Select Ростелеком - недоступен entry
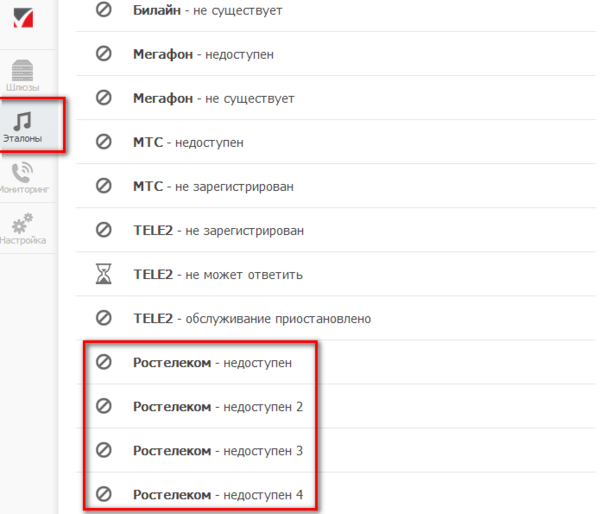 212,362
